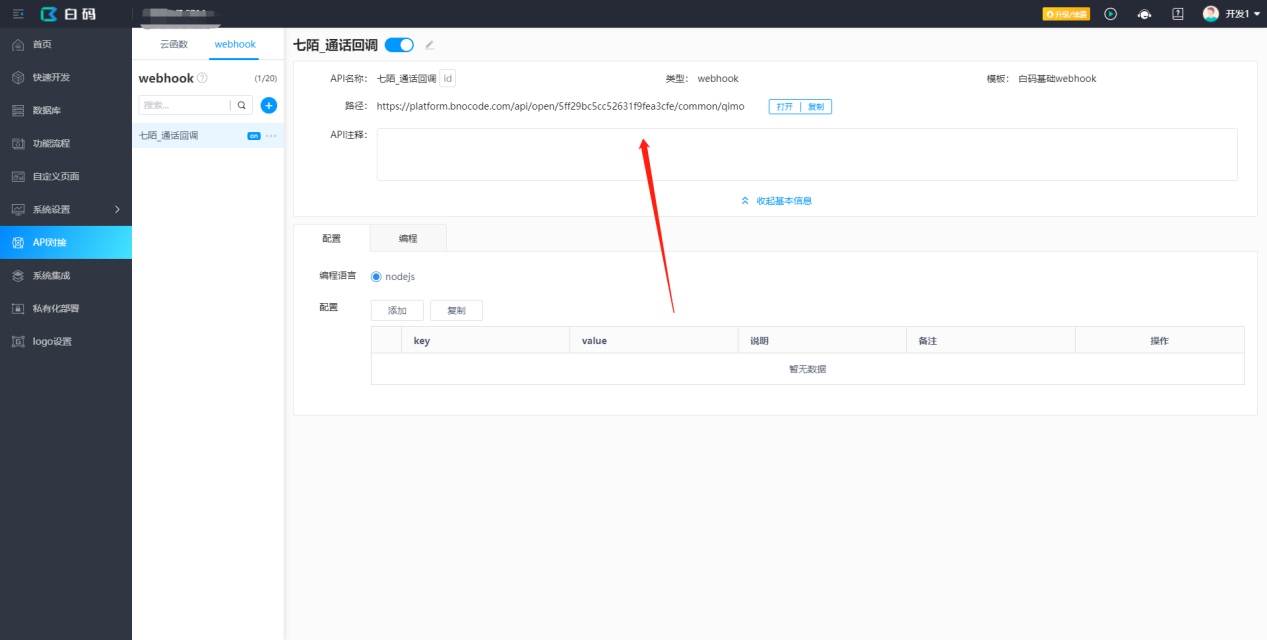Click the id tag beside API名称
Screen dimensions: 1267x640
[448, 78]
